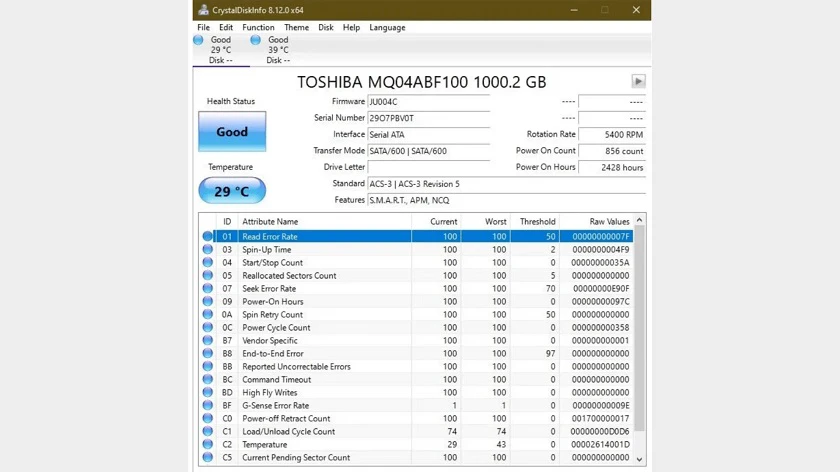The height and width of the screenshot is (472, 840).
Task: Click the Features S.M.A.R.T. field
Action: click(506, 200)
